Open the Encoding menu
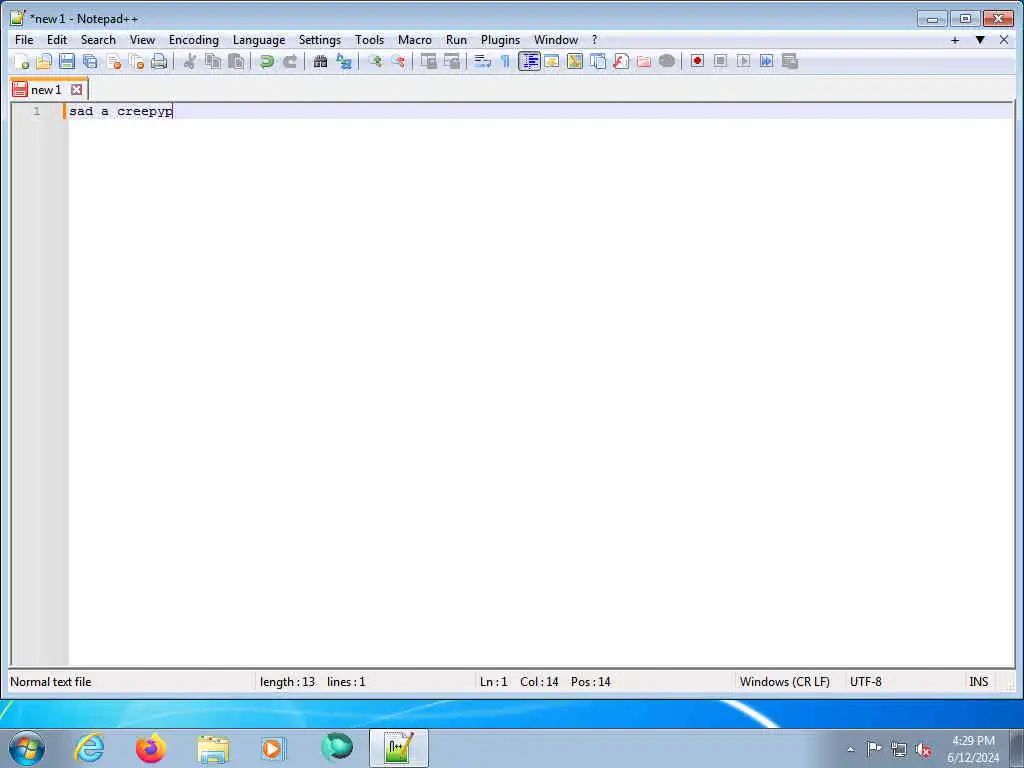Viewport: 1024px width, 768px height. (194, 40)
